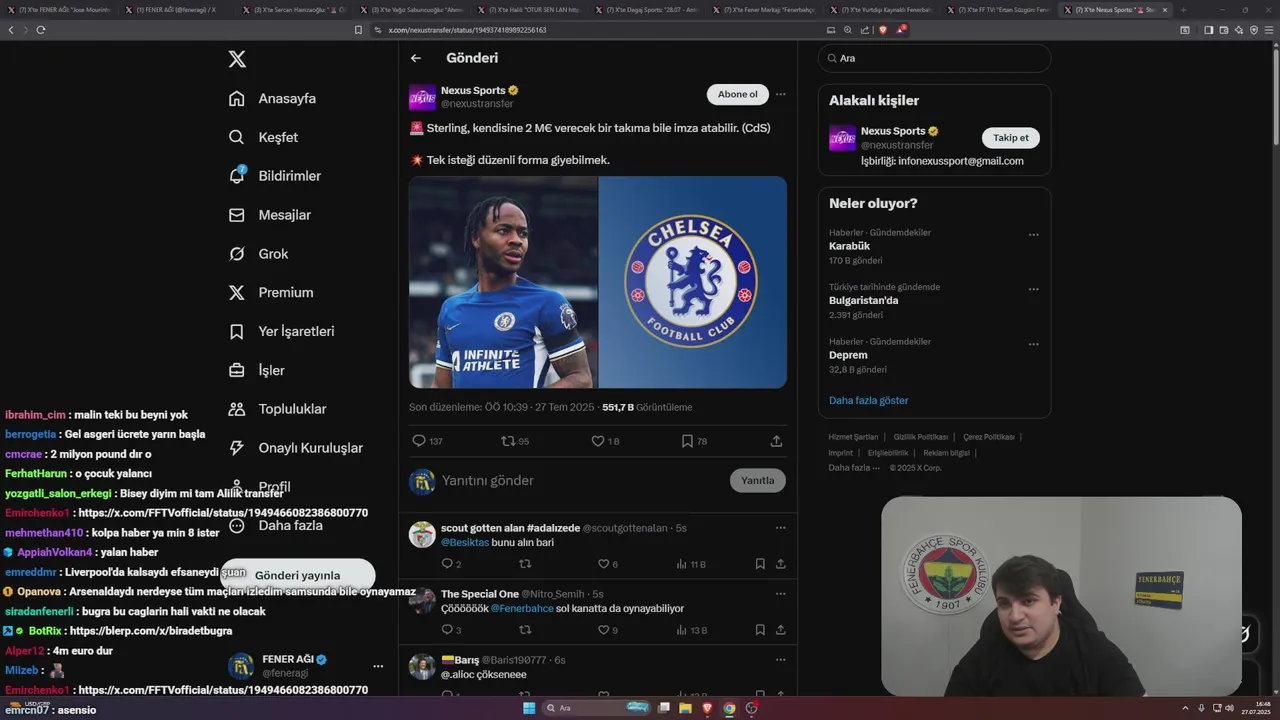
Task: Click the share icon on the main post
Action: point(776,441)
